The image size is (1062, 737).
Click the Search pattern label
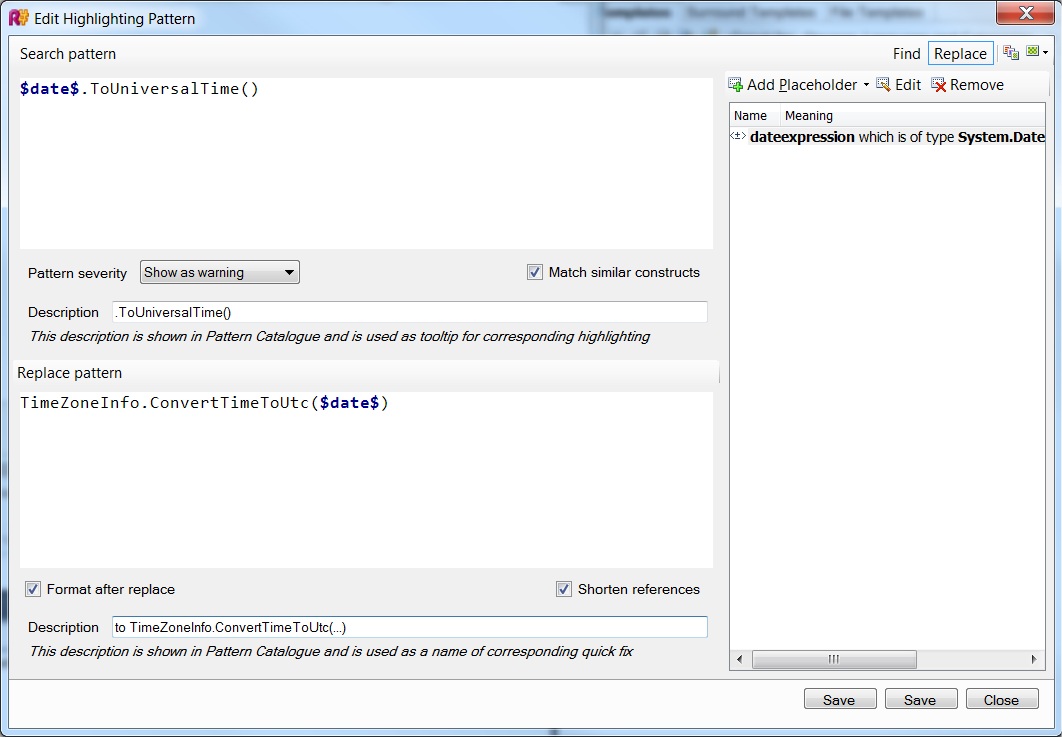[68, 54]
